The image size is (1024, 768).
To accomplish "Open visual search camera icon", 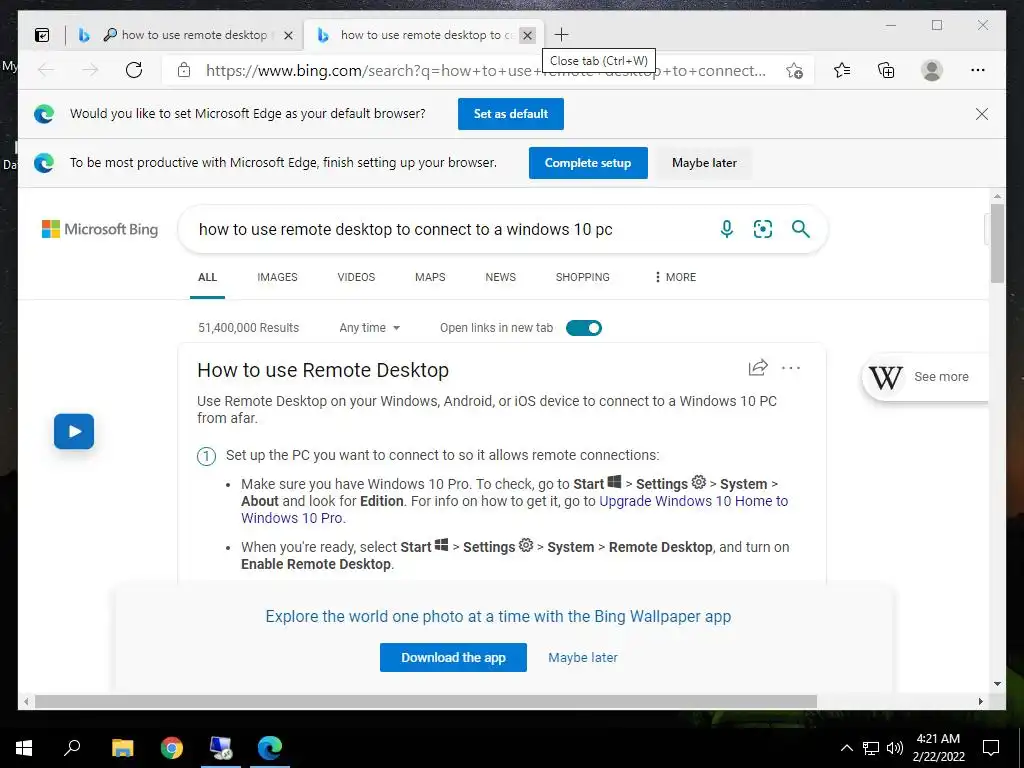I will coord(763,229).
